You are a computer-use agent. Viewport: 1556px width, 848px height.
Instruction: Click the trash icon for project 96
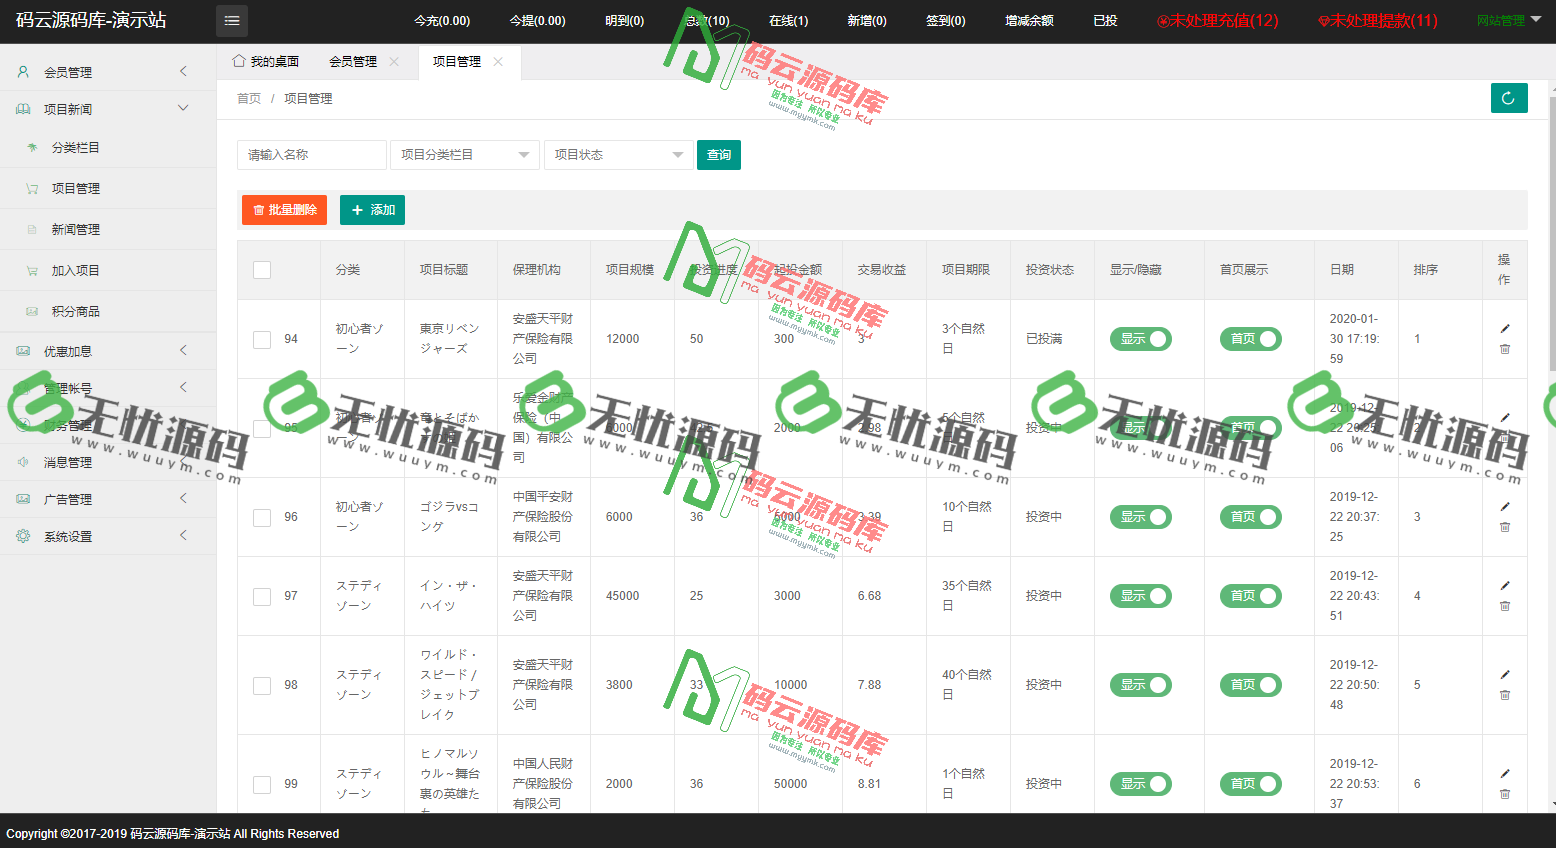pos(1505,526)
